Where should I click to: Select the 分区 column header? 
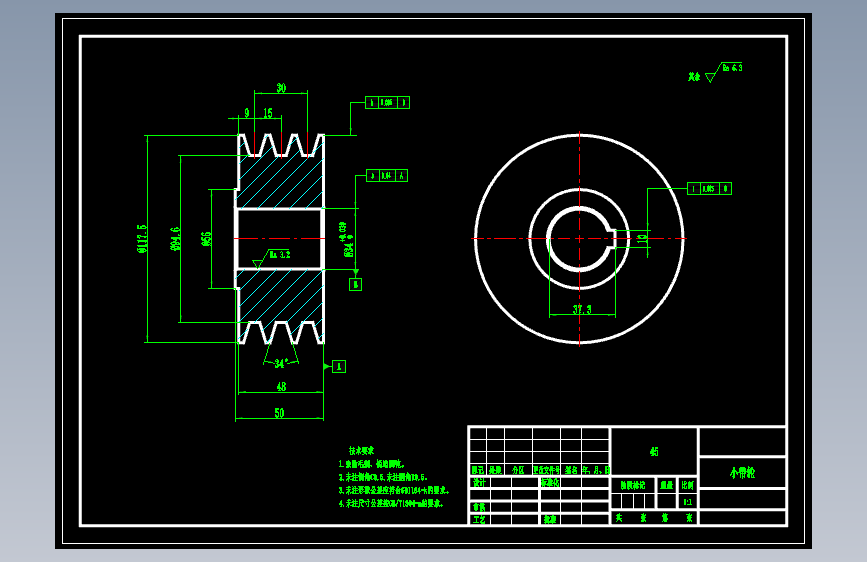[518, 470]
